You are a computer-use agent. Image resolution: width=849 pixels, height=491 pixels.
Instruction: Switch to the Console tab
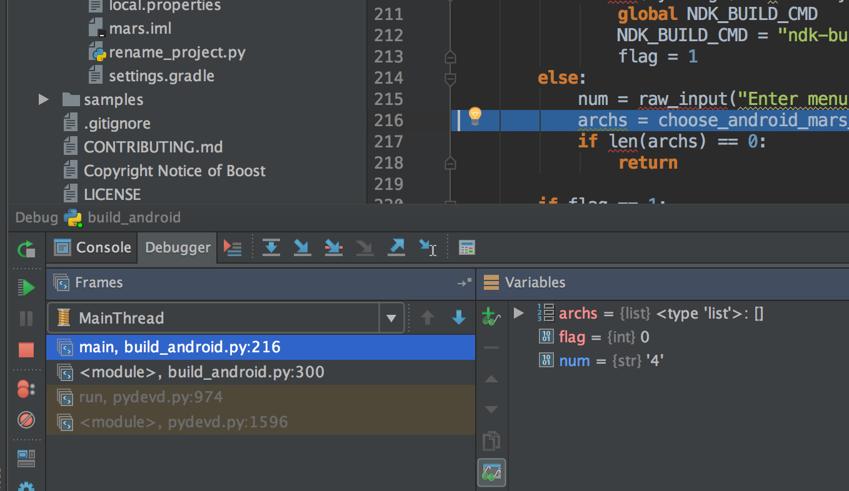(93, 247)
